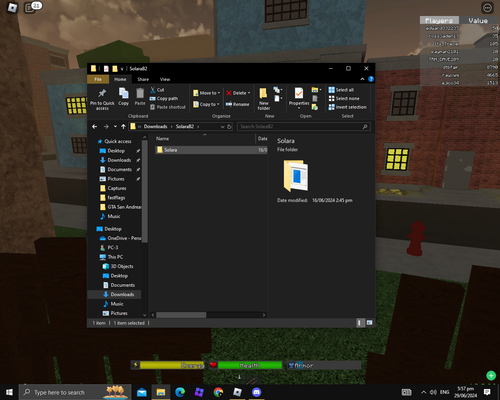Click the taskbar search box
Viewport: 500px width, 400px height.
coord(75,392)
